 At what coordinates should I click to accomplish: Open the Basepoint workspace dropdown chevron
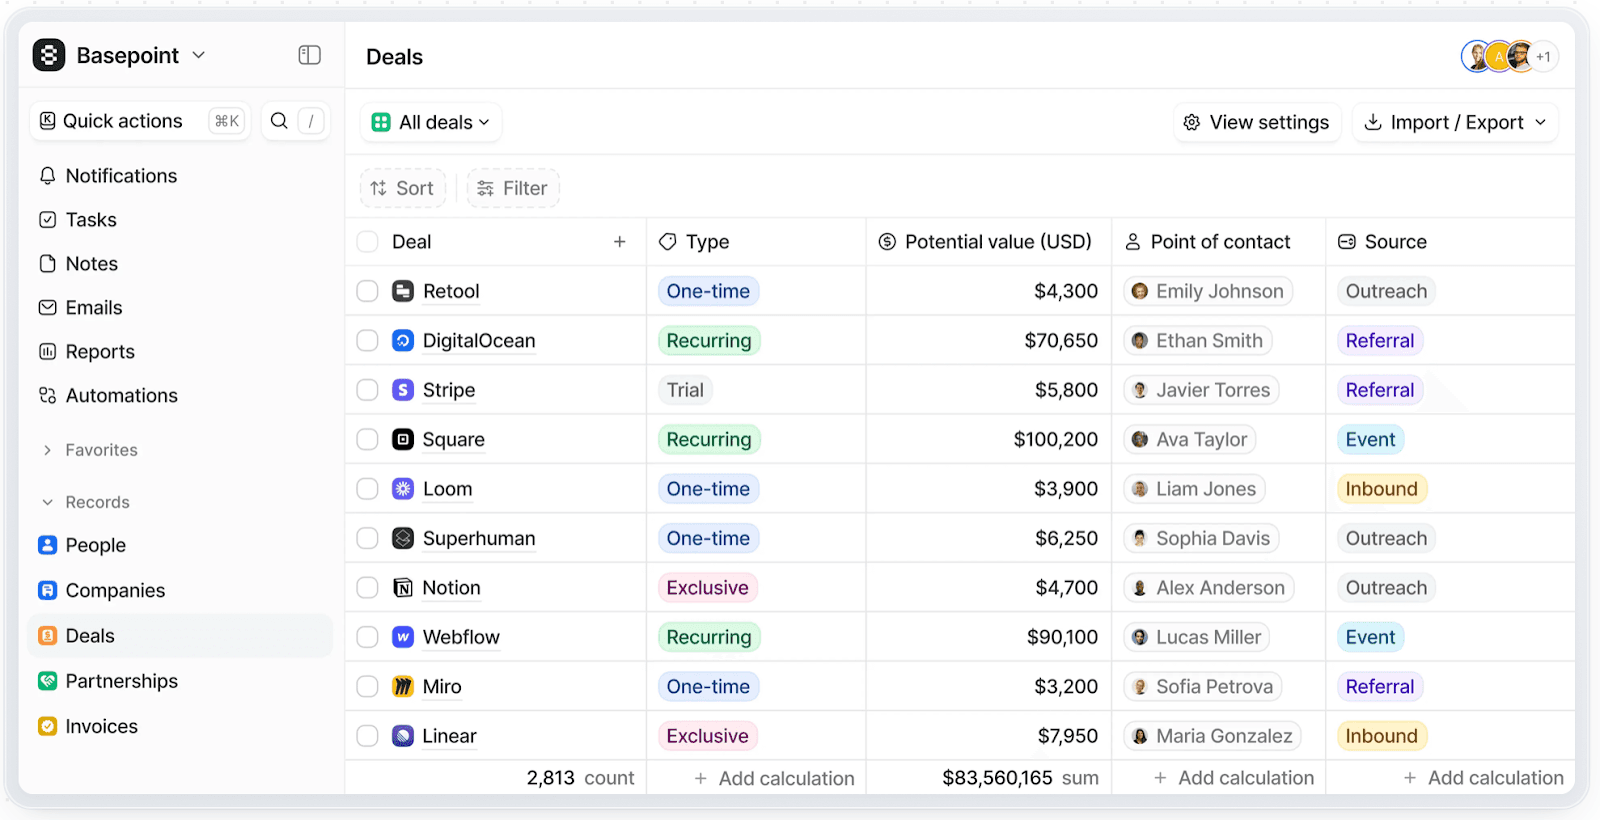(198, 55)
